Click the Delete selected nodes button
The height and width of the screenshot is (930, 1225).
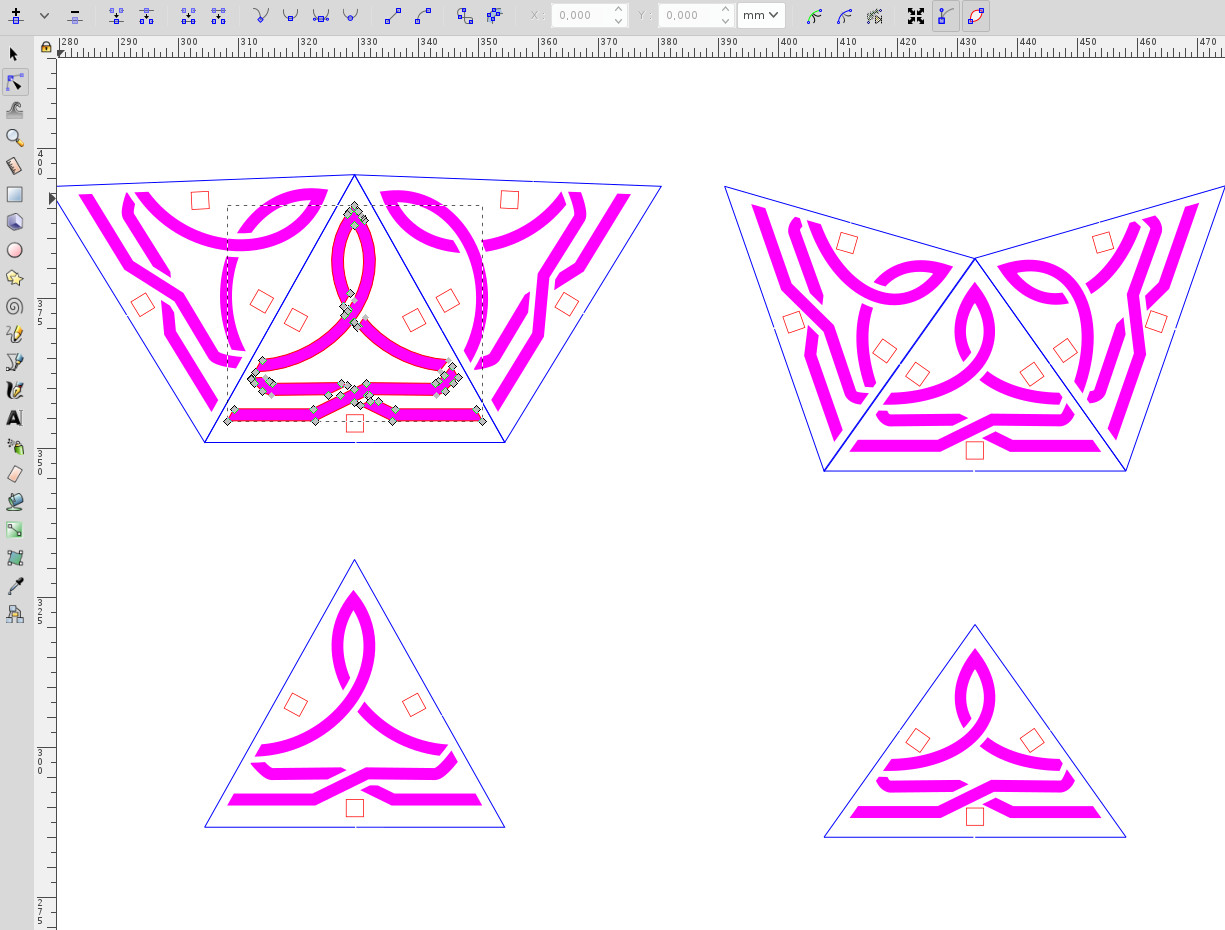point(75,16)
